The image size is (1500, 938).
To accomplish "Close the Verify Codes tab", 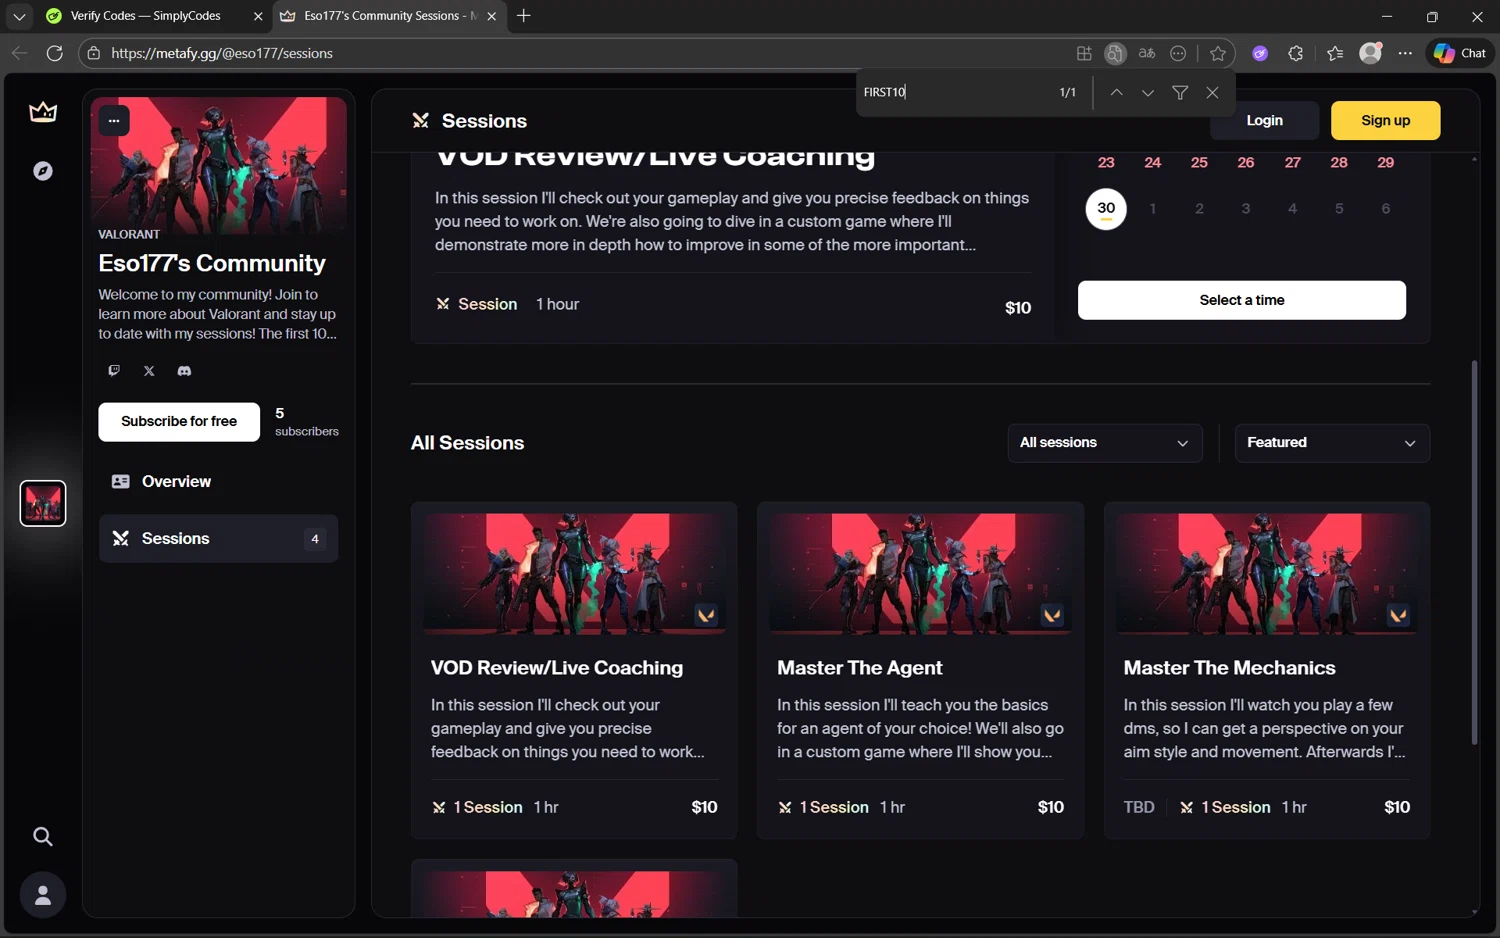I will [258, 16].
